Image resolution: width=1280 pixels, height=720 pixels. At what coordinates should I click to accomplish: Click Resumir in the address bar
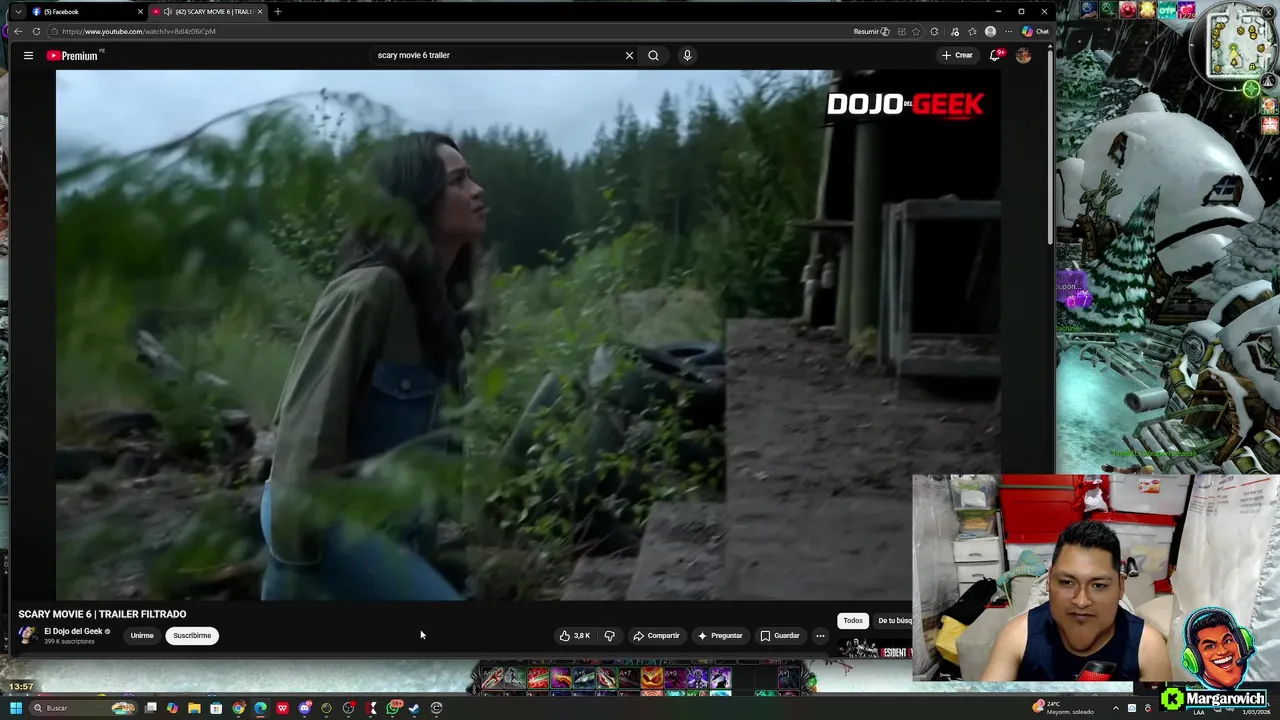(x=872, y=31)
